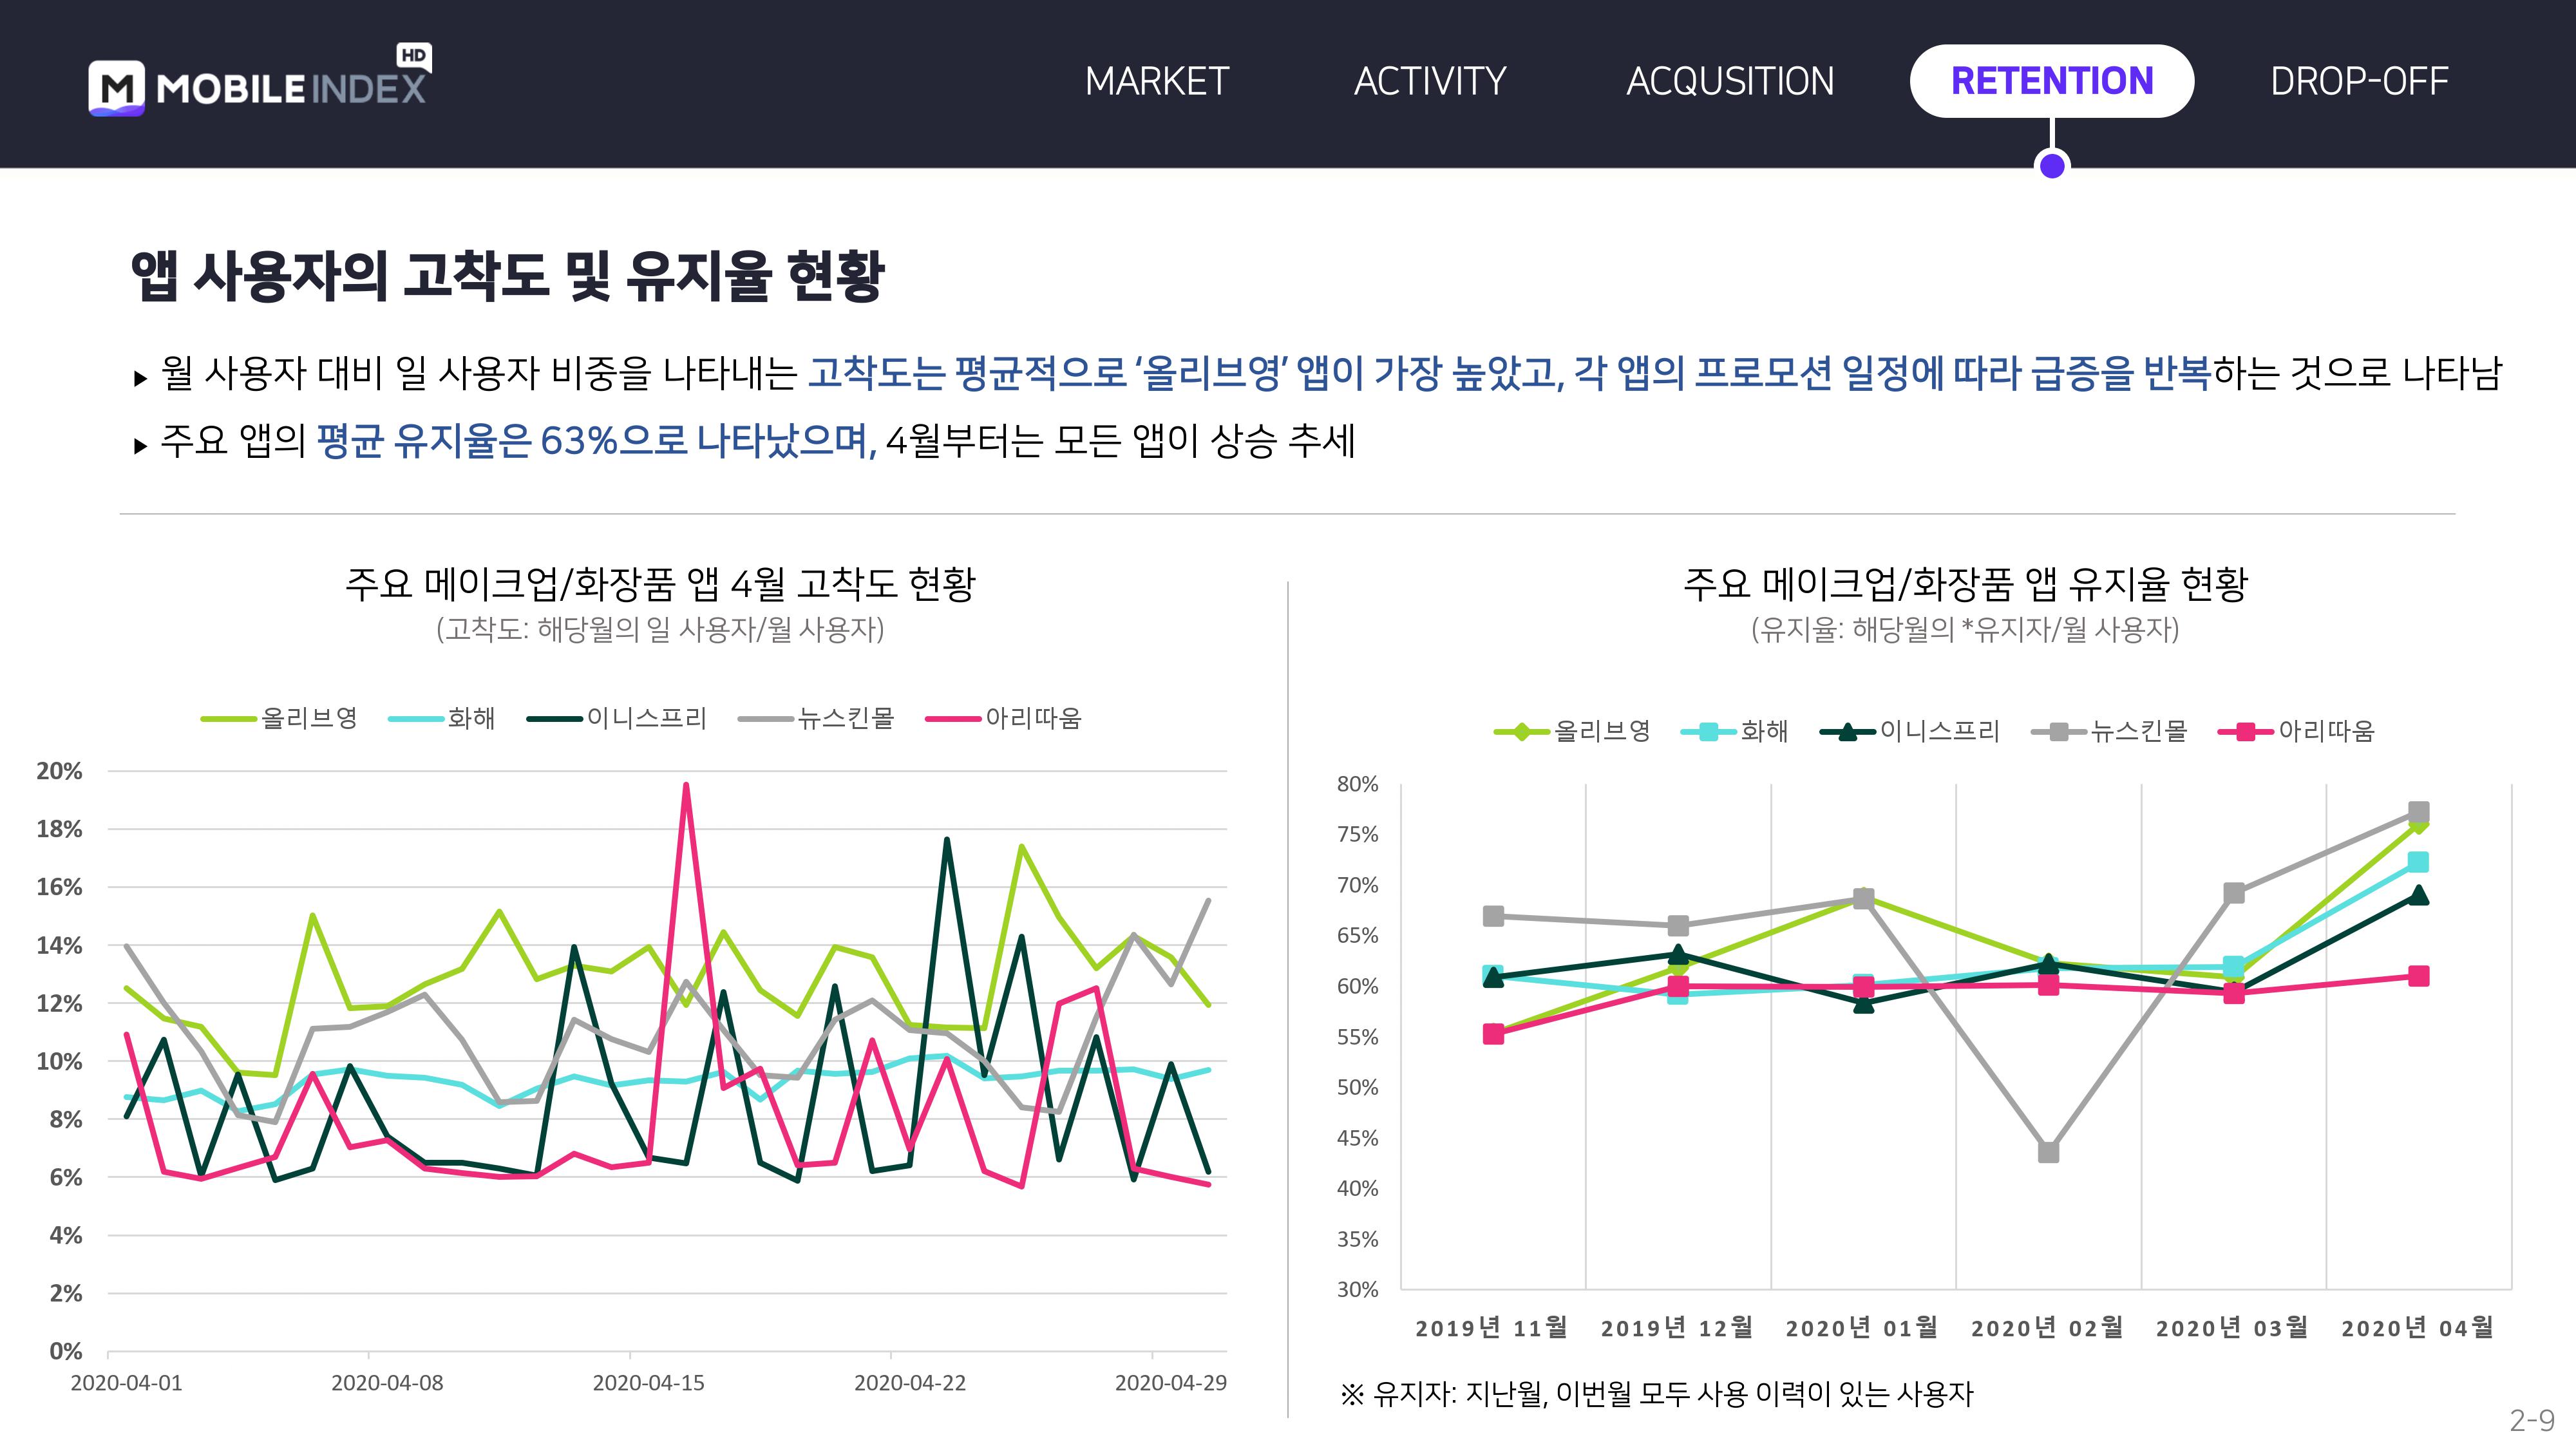Click x-axis label 2020년 02월
The height and width of the screenshot is (1449, 2576).
2047,1328
